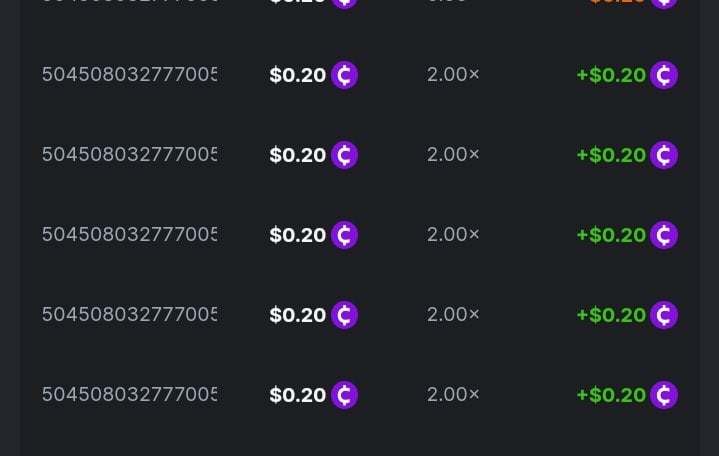This screenshot has height=456, width=719.
Task: Click the bet amount coin icon in the fourth full row
Action: 344,315
